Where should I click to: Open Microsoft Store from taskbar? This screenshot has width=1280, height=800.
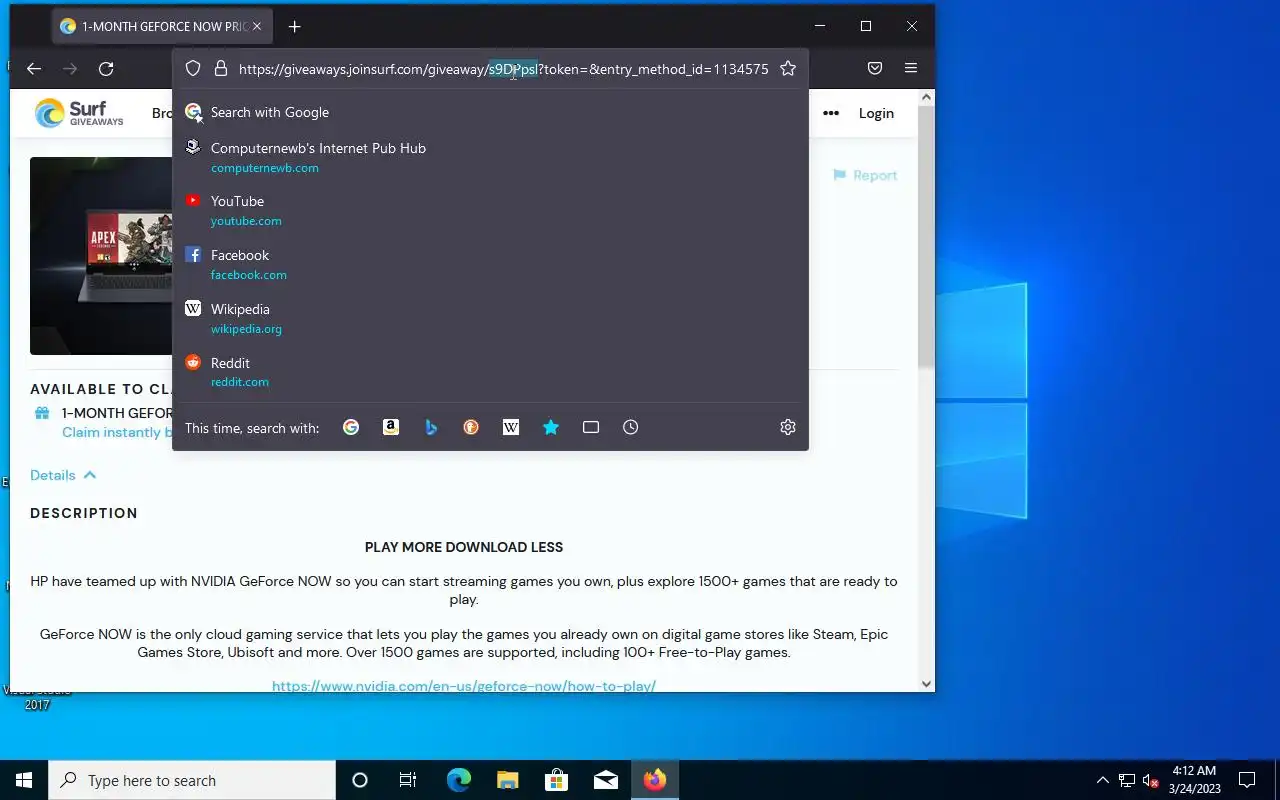pos(557,780)
